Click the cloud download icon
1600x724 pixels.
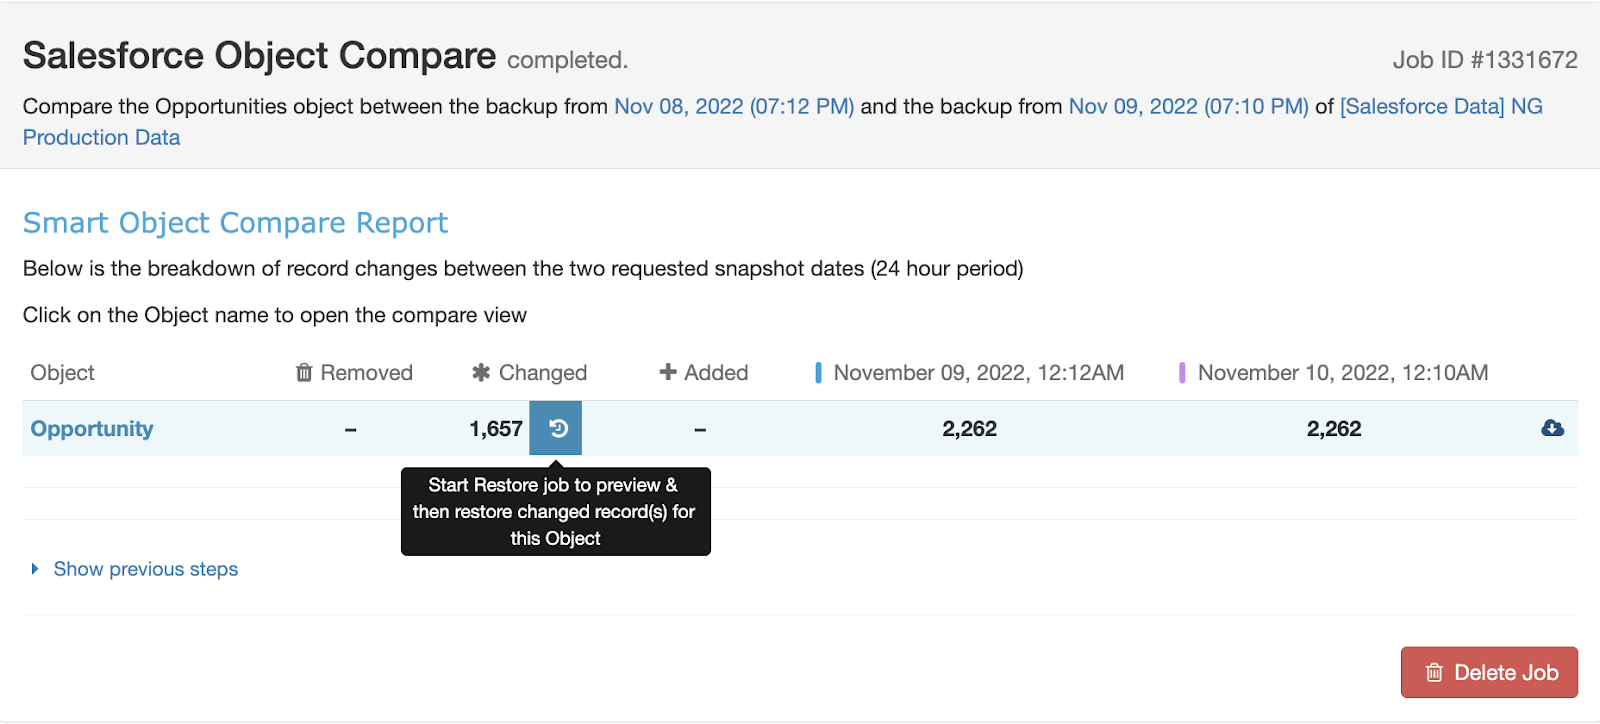[x=1552, y=428]
